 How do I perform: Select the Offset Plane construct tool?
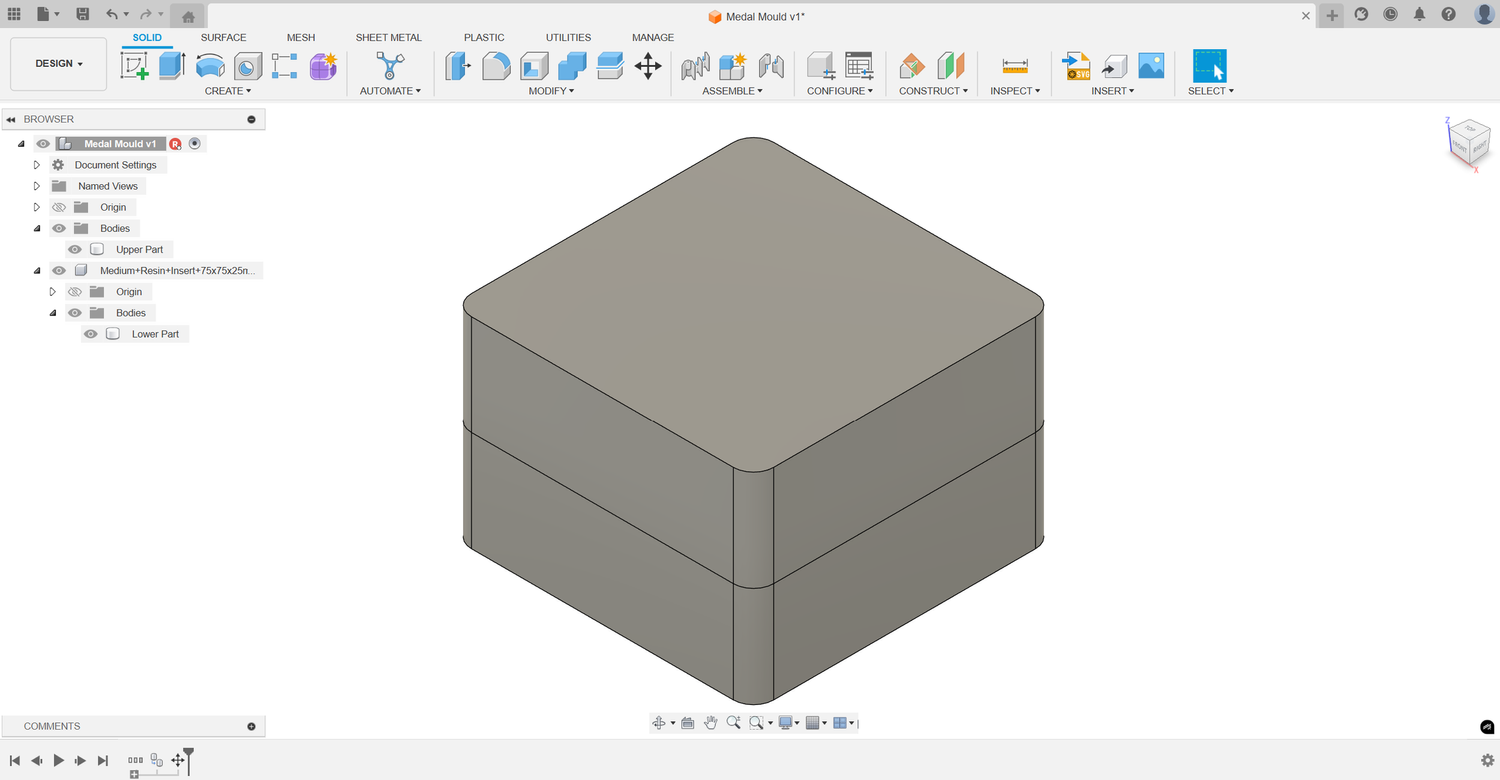coord(912,66)
